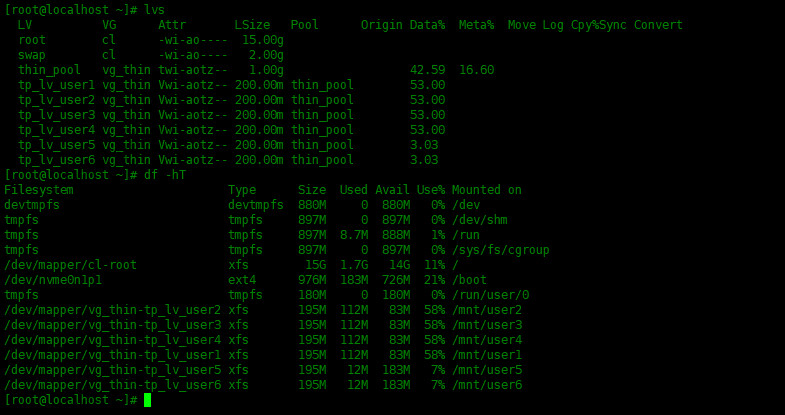Select the thin_pool LV name

click(49, 70)
